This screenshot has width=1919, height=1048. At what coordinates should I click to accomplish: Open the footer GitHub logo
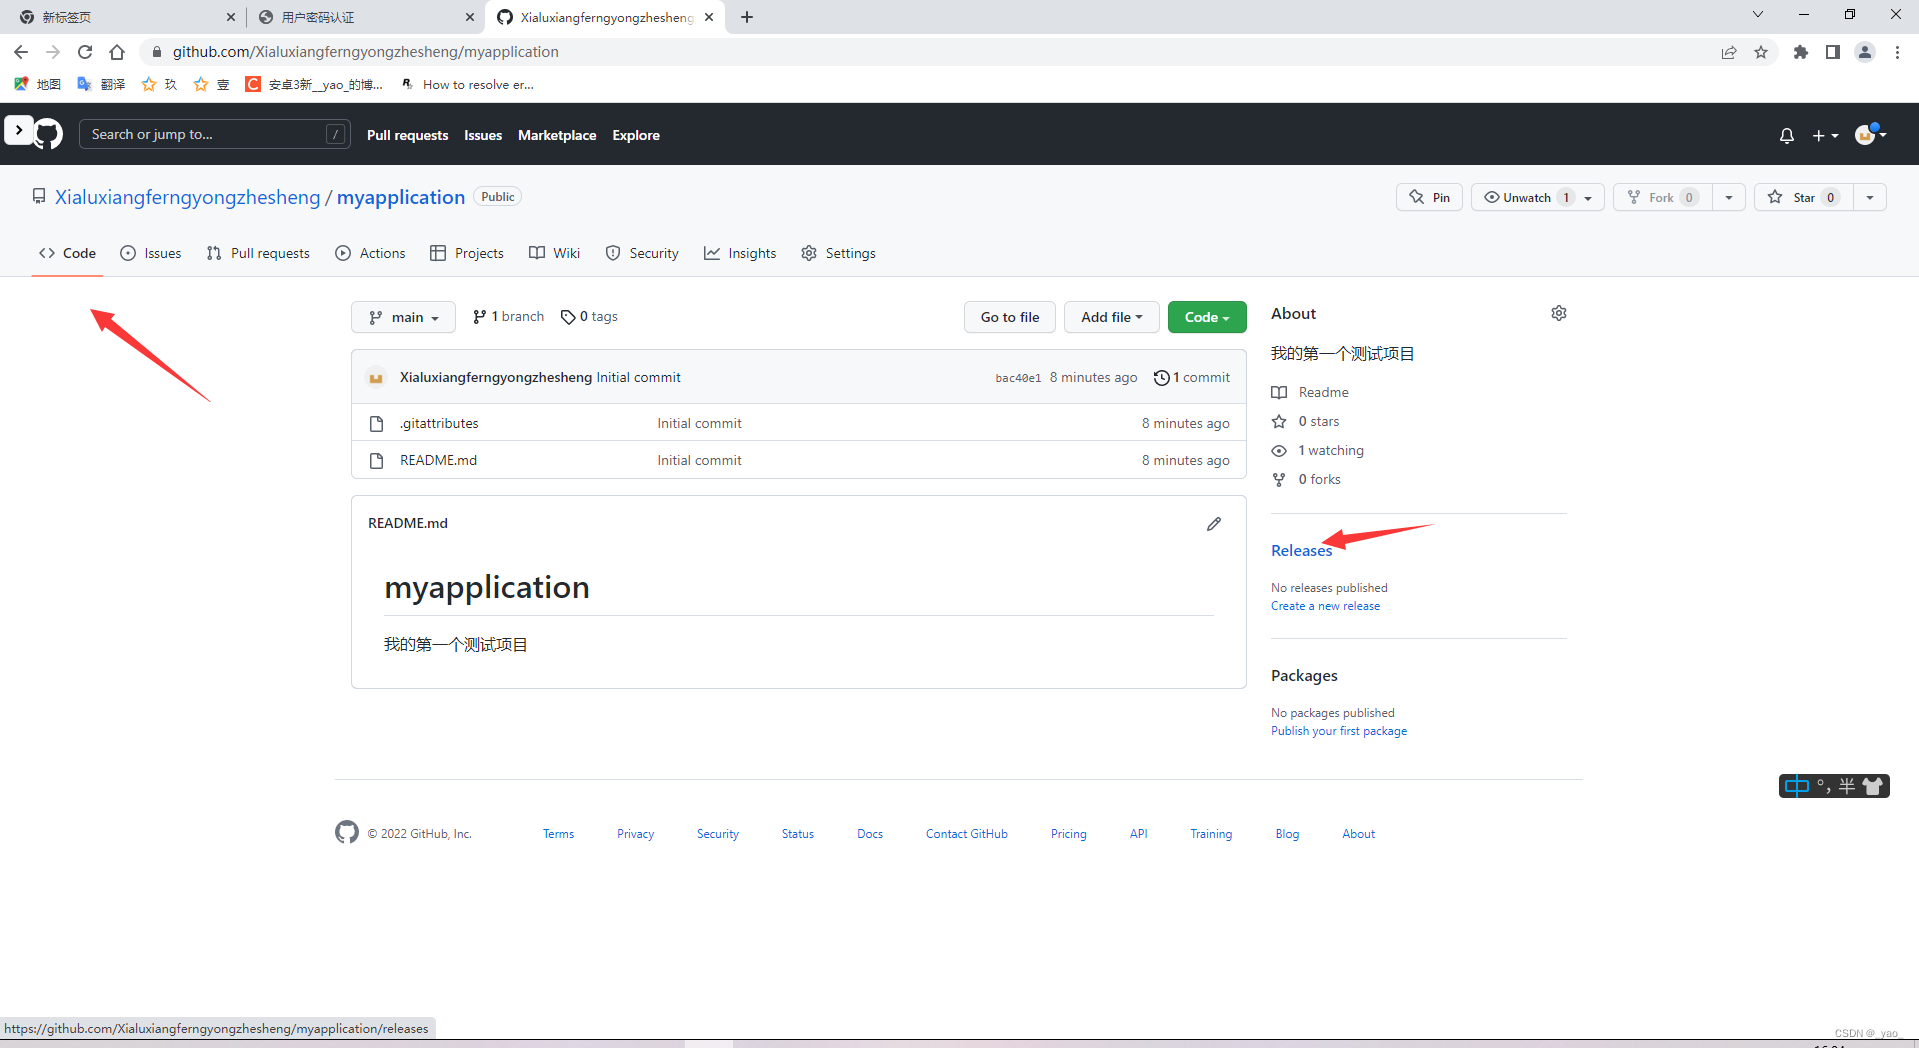347,832
